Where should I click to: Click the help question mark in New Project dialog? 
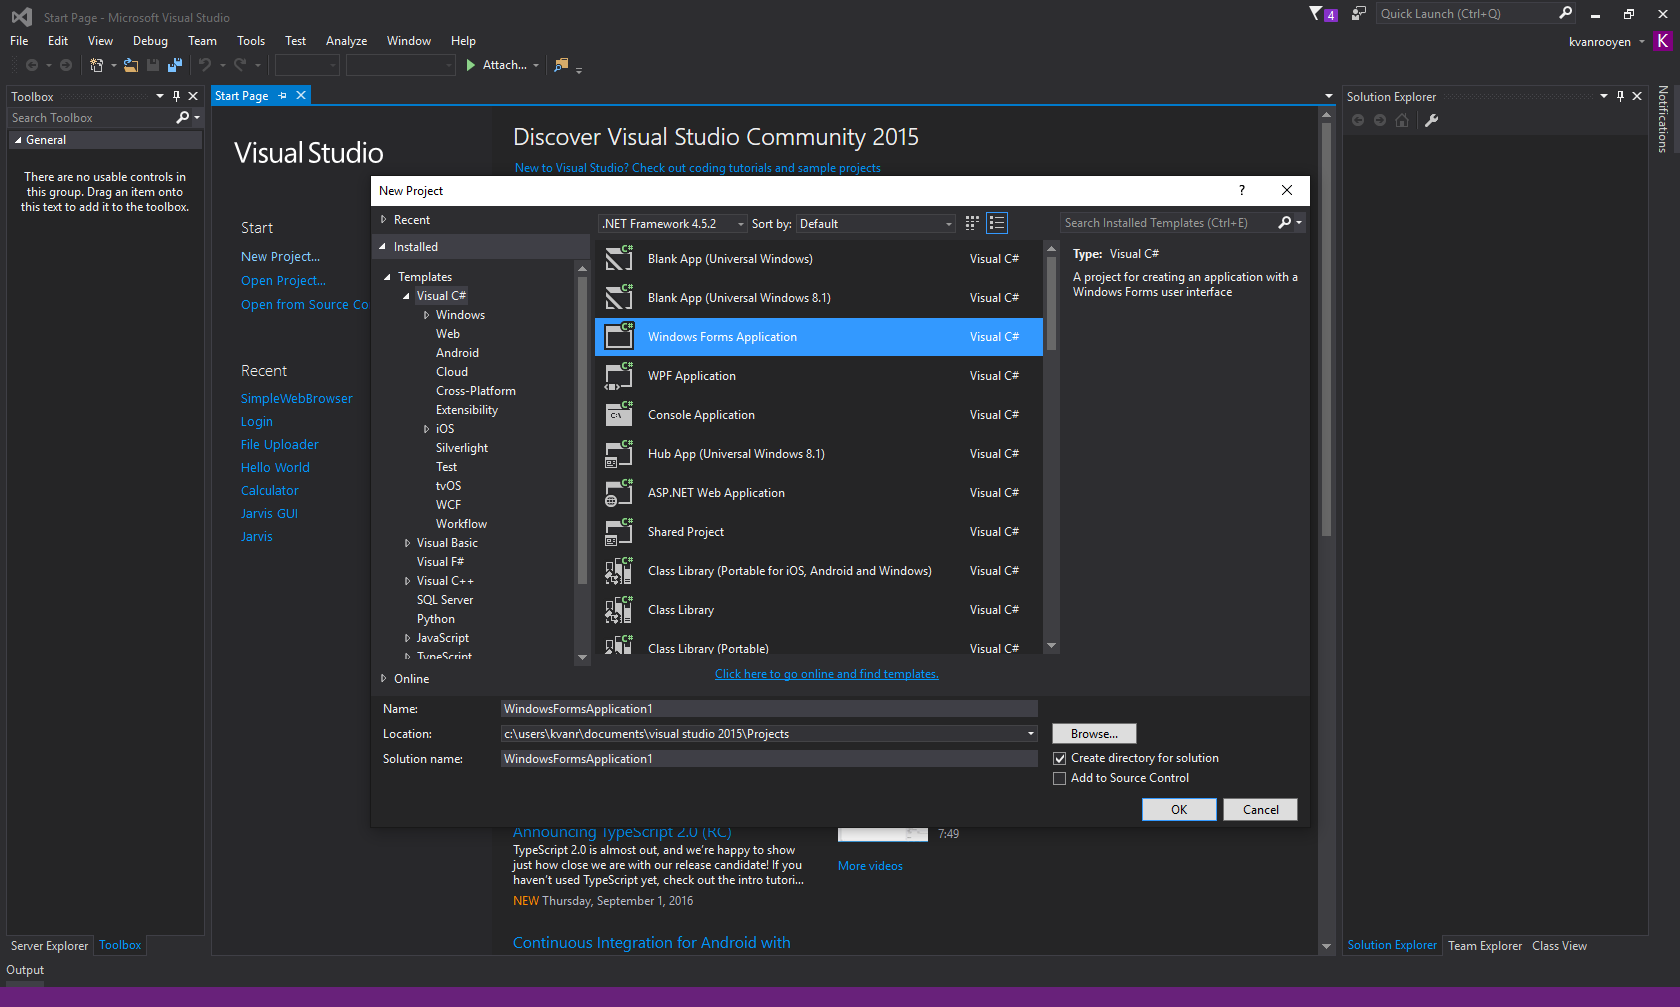click(x=1242, y=190)
